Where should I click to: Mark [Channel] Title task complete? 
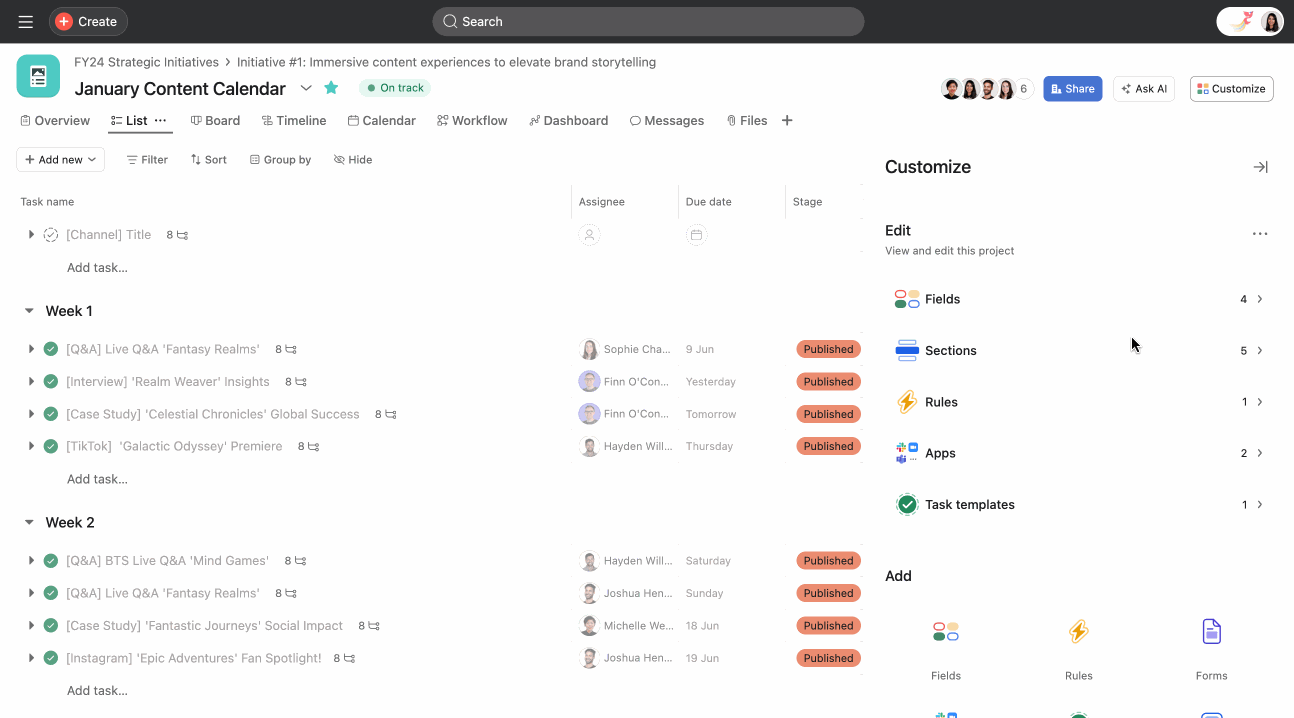51,235
